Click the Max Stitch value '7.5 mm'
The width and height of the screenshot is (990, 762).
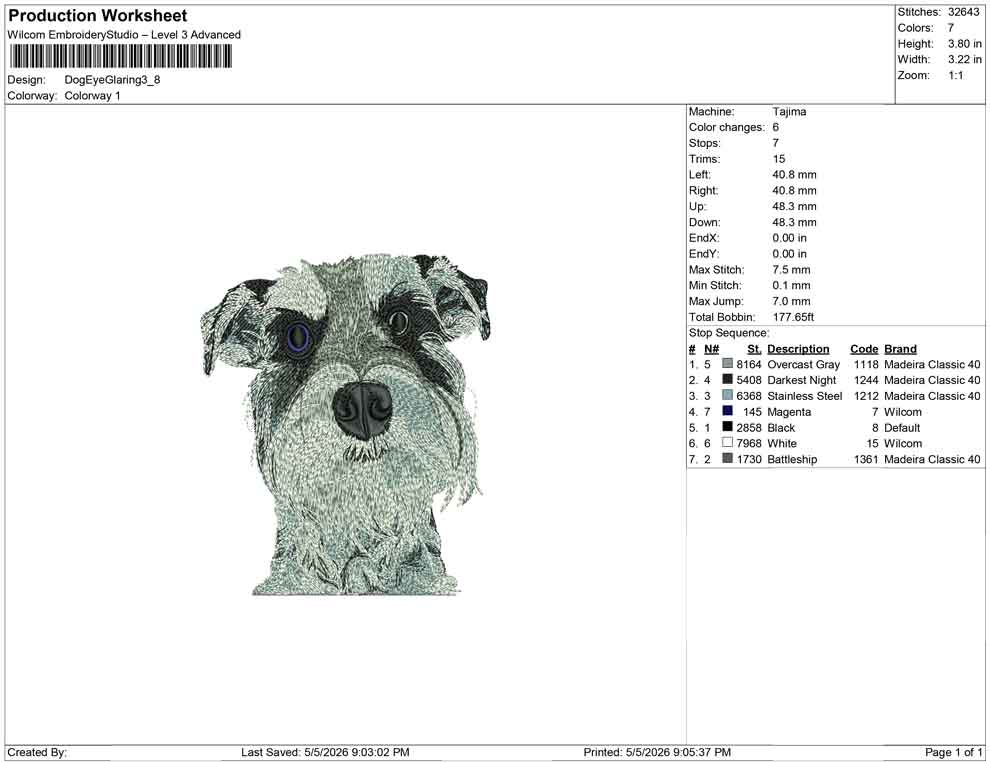(791, 270)
